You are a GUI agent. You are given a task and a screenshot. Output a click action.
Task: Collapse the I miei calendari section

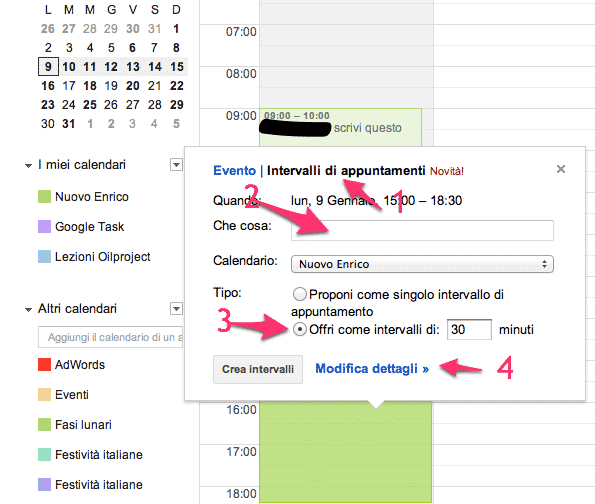coord(28,166)
